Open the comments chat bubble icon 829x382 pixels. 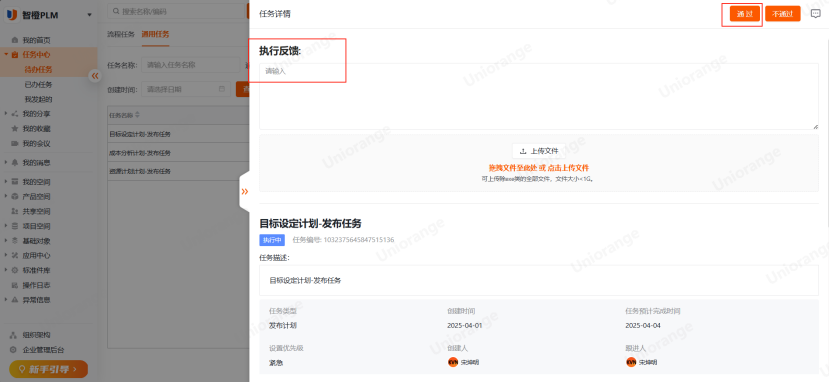pyautogui.click(x=816, y=14)
